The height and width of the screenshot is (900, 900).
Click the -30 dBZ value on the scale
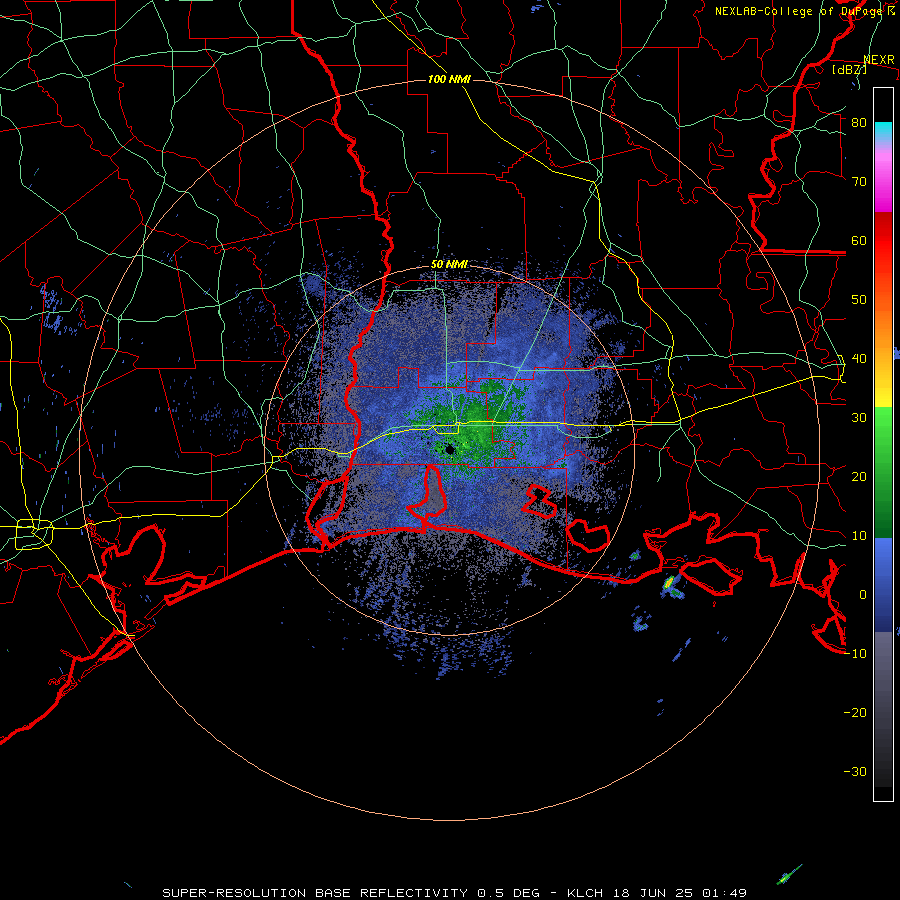[x=855, y=771]
